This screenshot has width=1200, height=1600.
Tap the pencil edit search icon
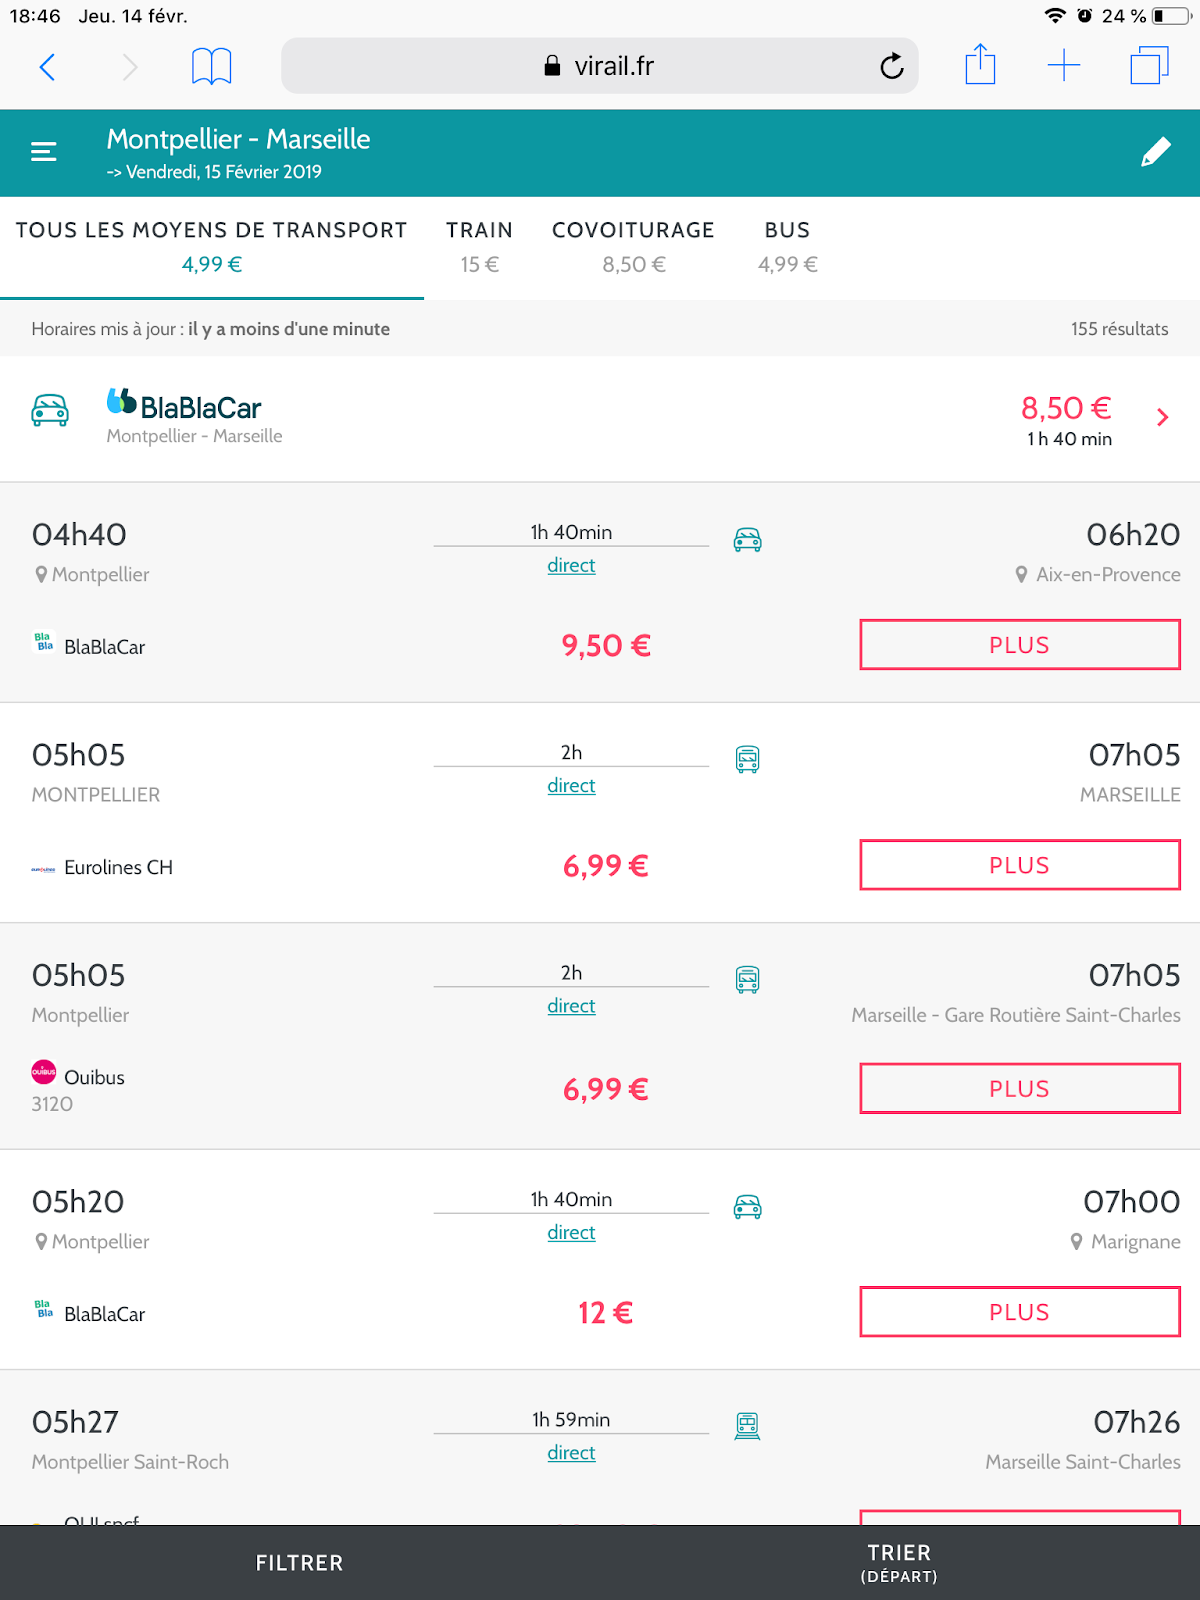(x=1155, y=152)
